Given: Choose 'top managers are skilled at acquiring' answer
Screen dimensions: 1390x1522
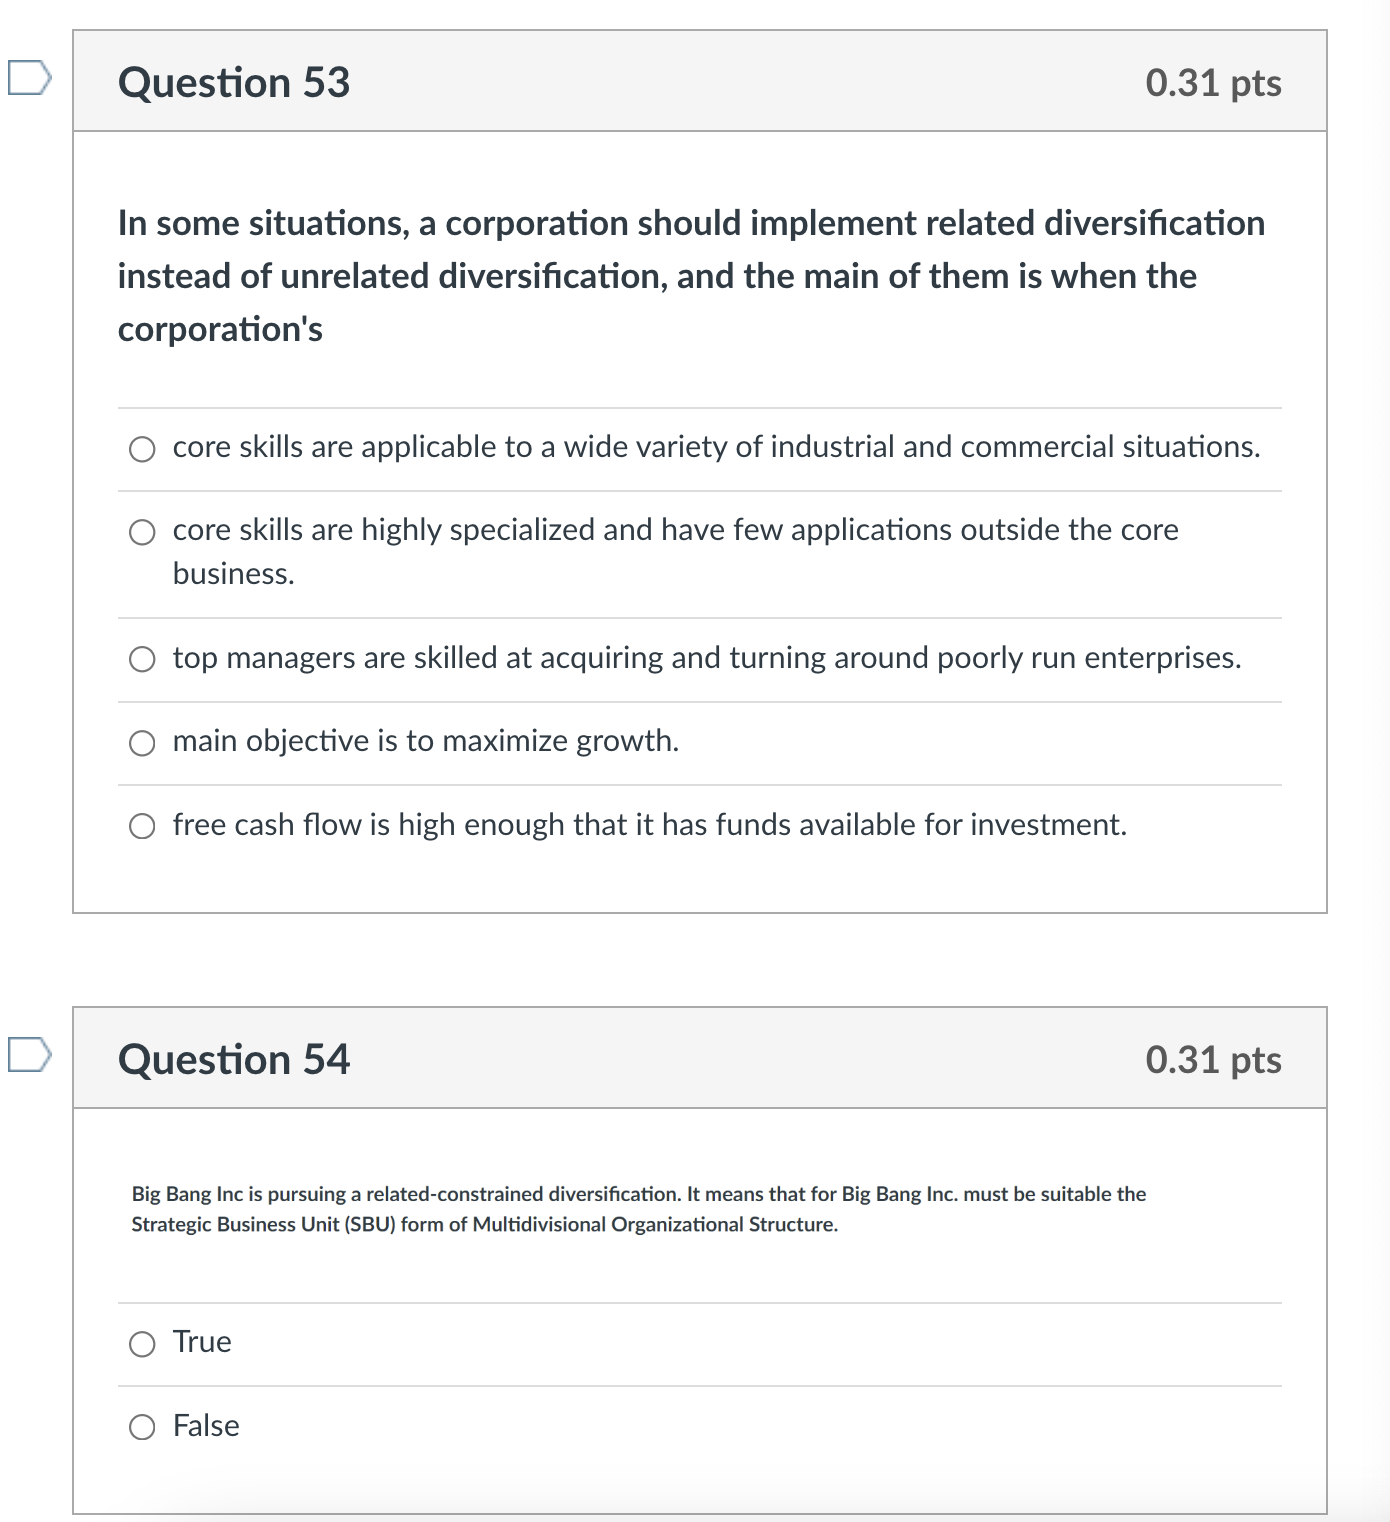Looking at the screenshot, I should click(x=141, y=658).
